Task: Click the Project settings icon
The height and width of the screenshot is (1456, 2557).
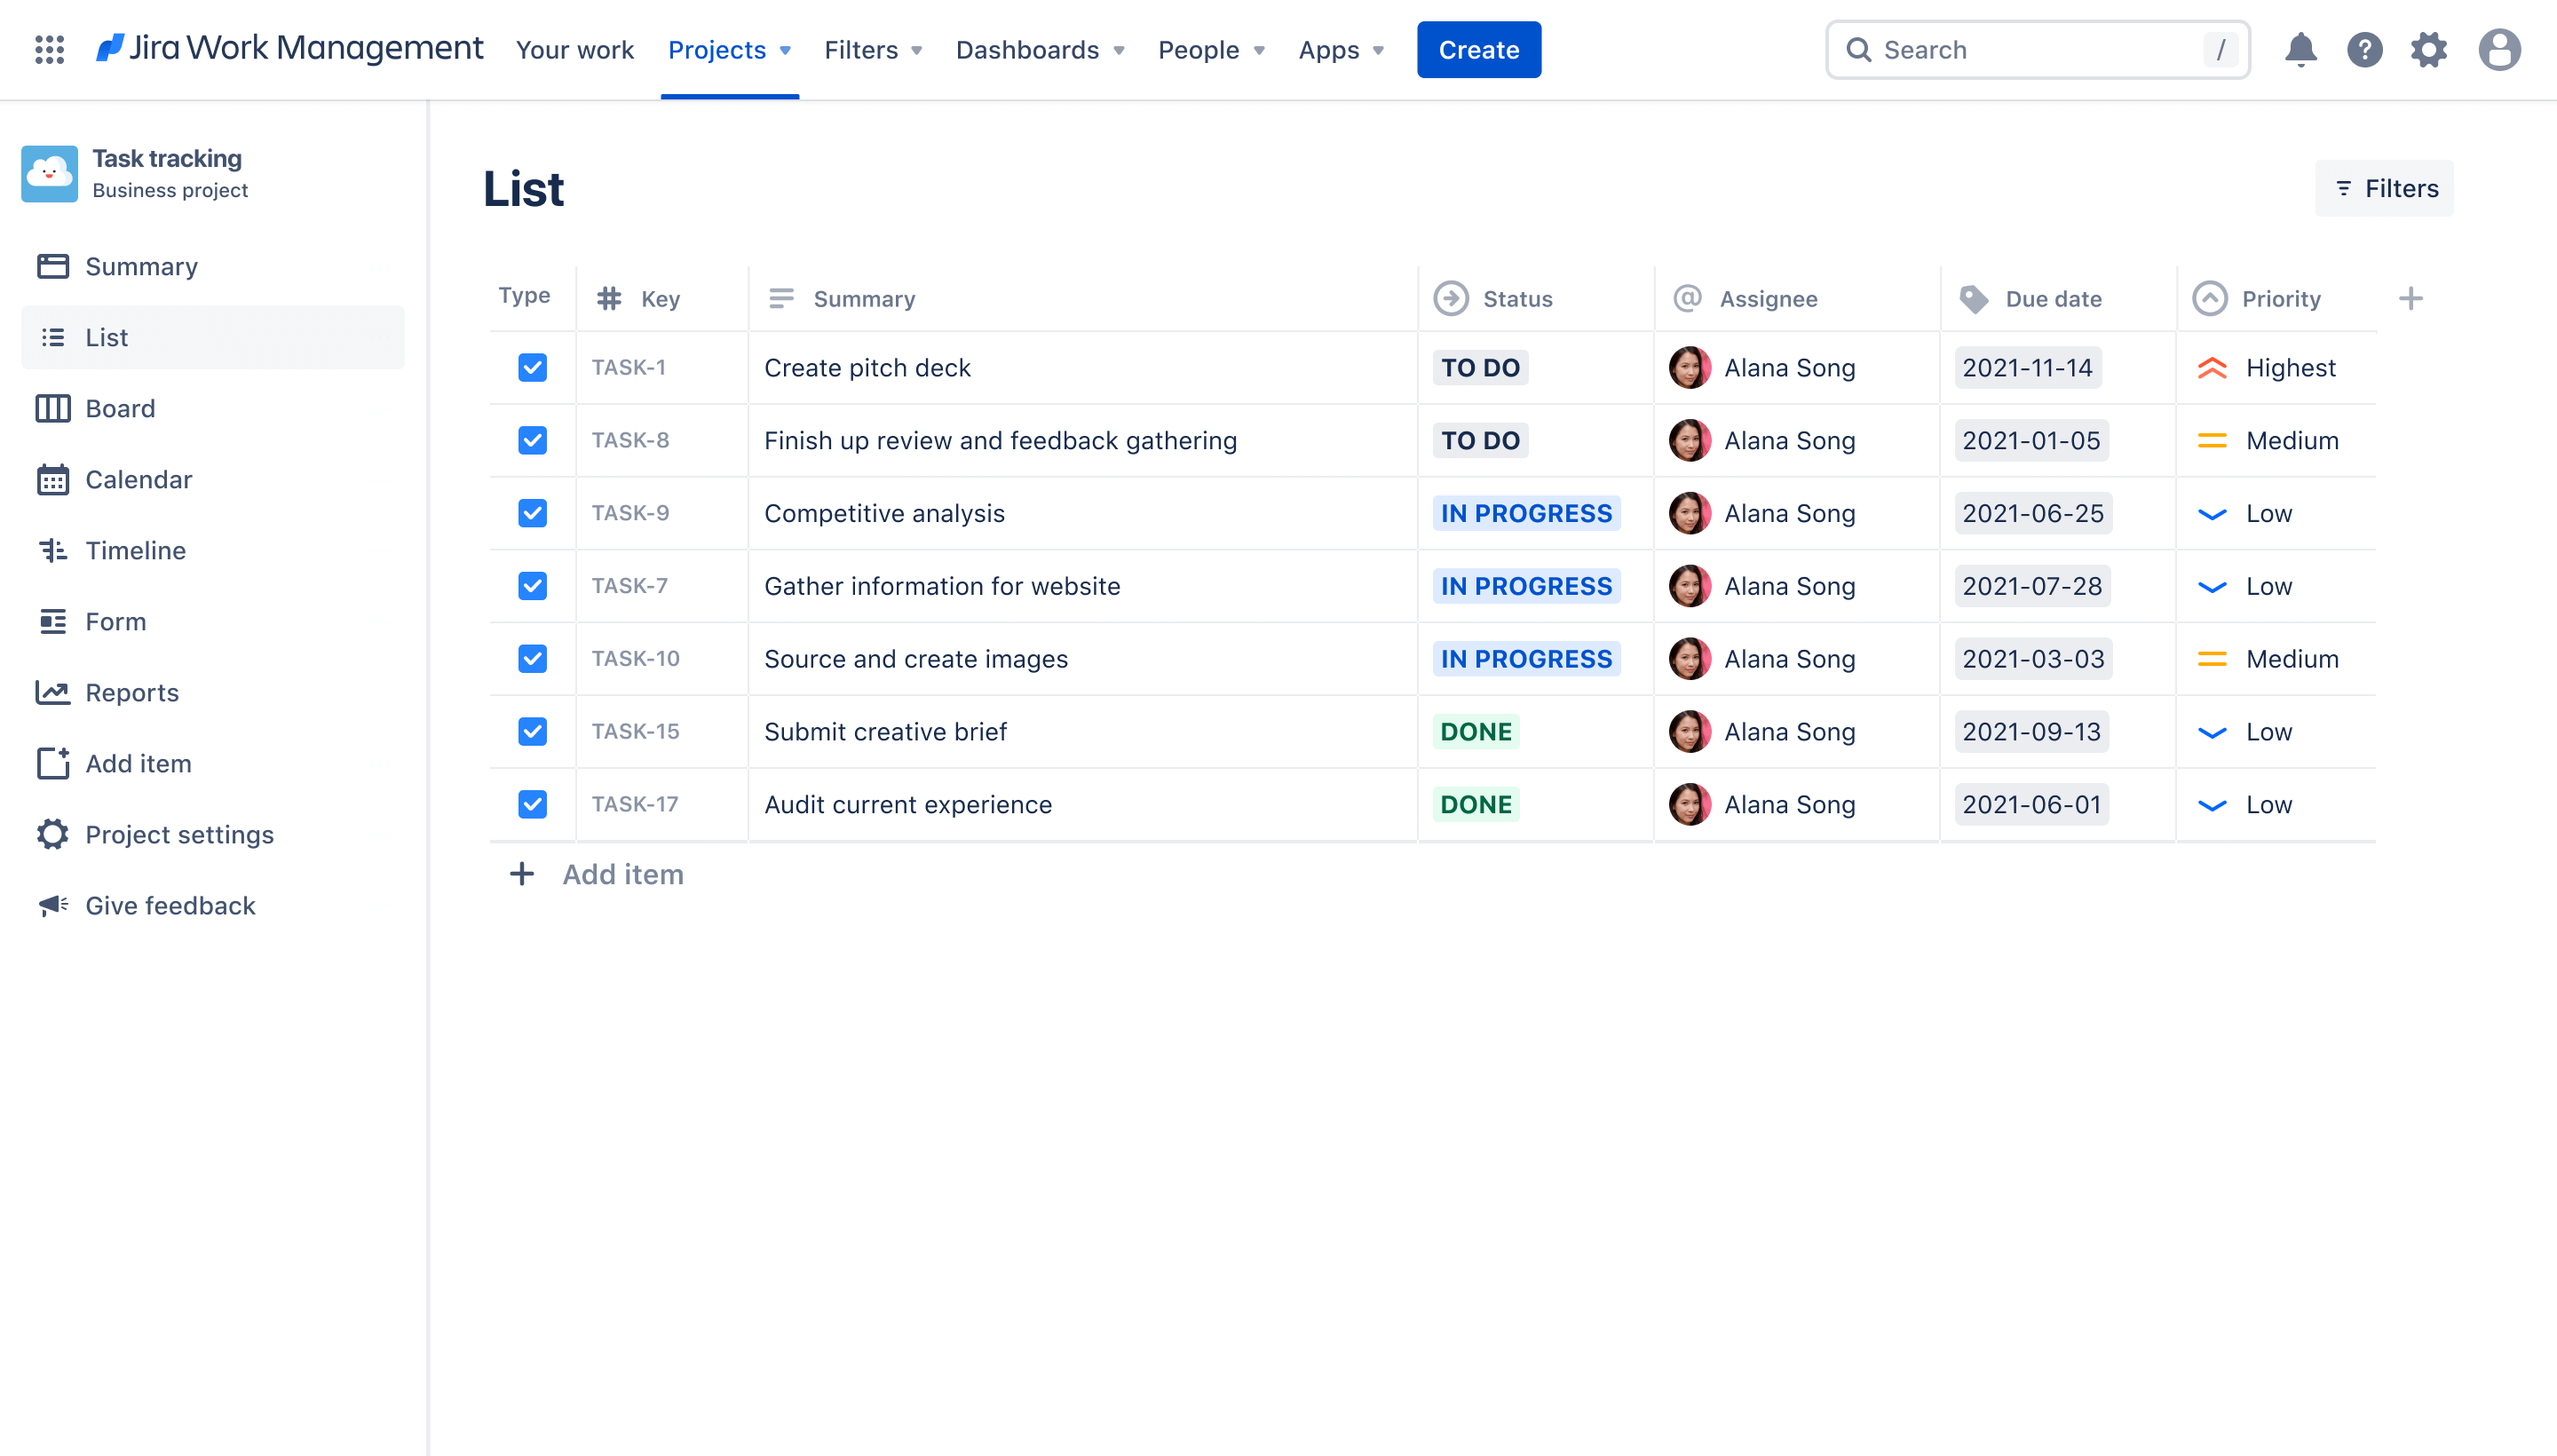Action: tap(52, 835)
